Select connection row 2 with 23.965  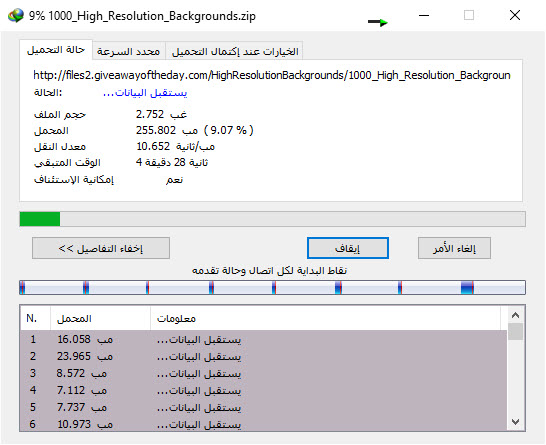click(264, 356)
